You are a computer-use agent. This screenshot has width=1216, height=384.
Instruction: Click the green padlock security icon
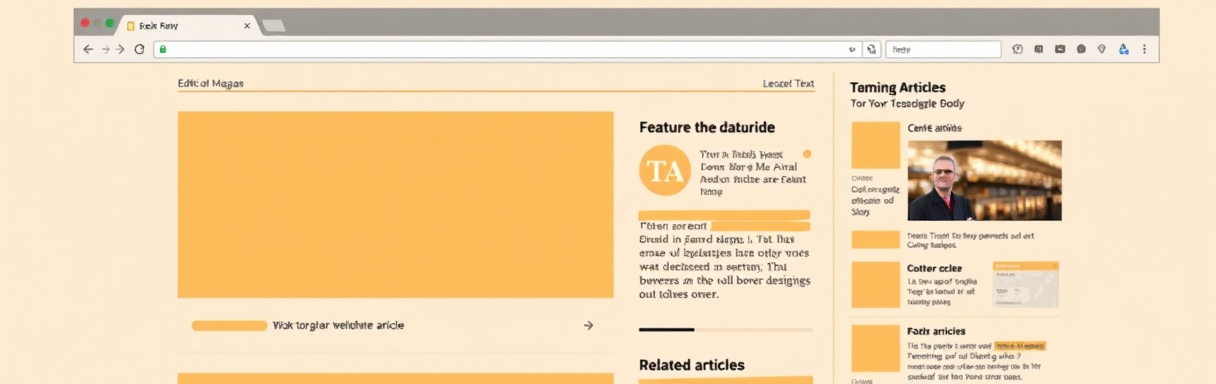162,49
